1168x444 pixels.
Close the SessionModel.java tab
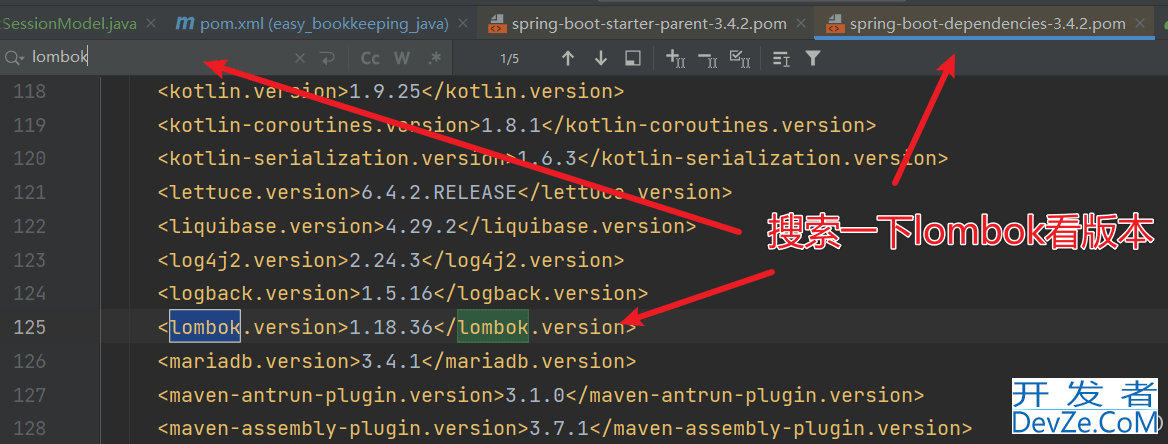coord(151,24)
